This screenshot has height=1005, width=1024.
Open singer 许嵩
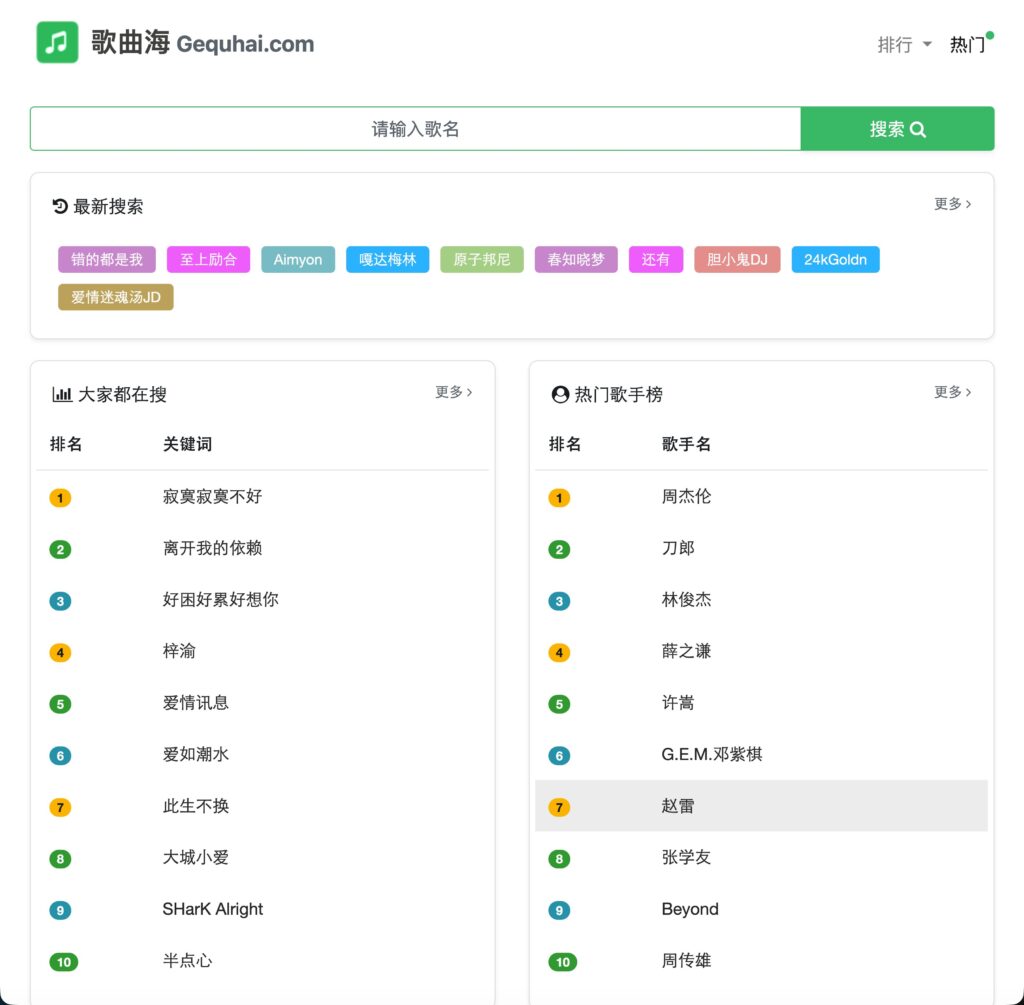(x=678, y=703)
